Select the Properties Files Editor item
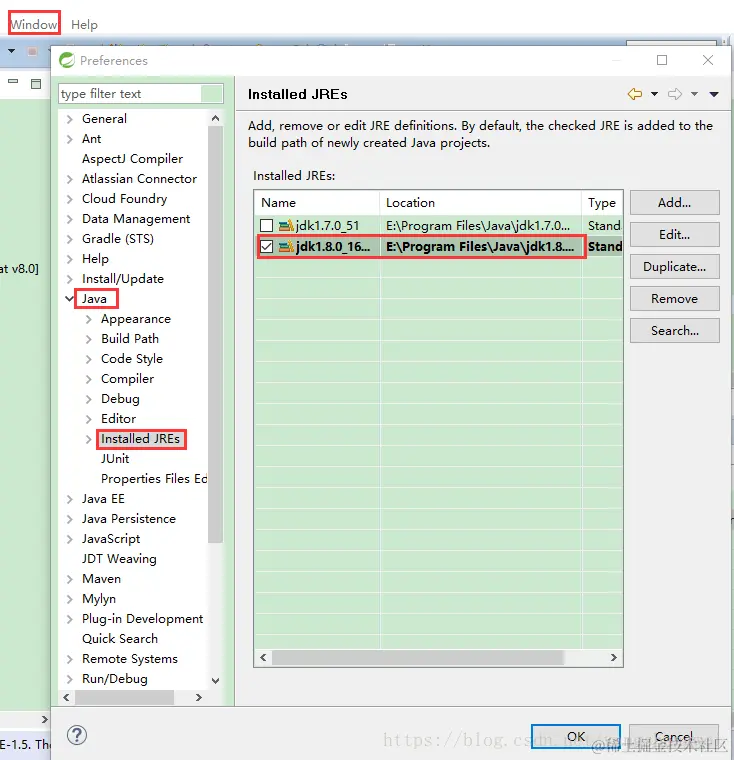The height and width of the screenshot is (760, 734). (x=154, y=479)
